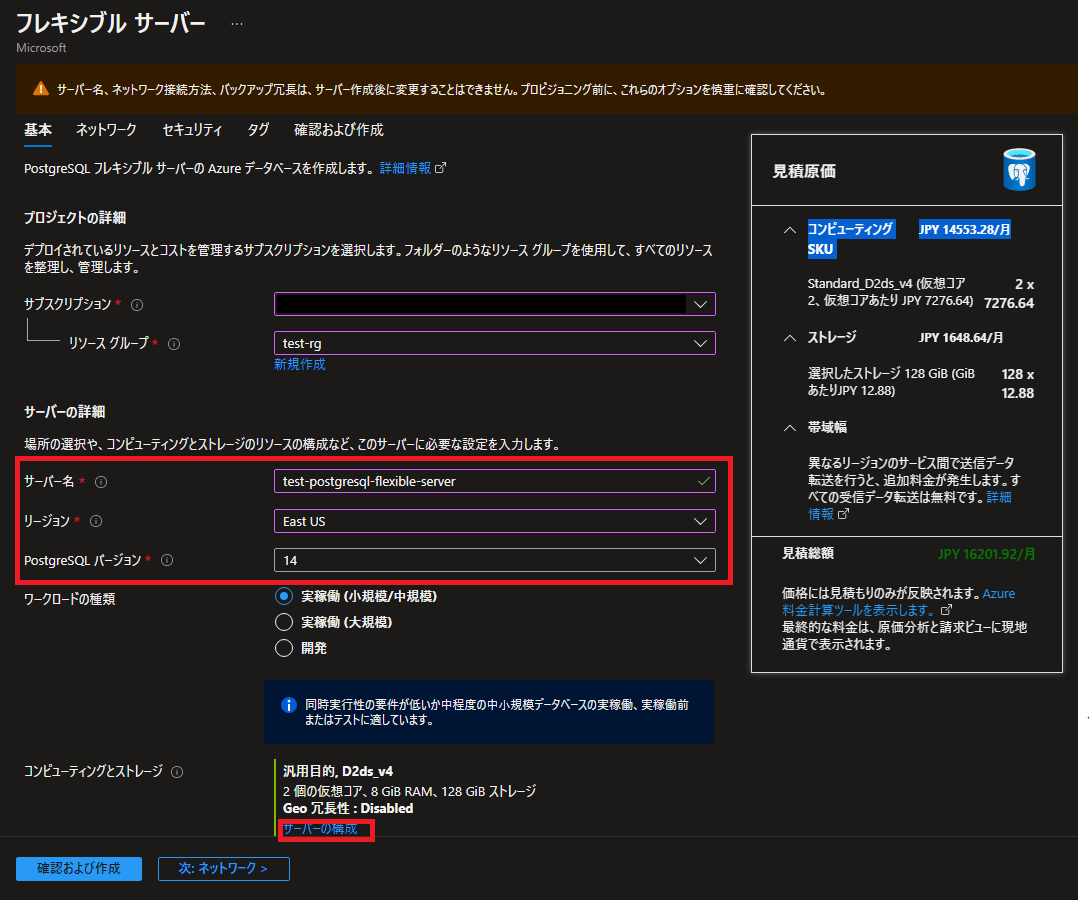Switch to the 基本 tab

coord(38,130)
